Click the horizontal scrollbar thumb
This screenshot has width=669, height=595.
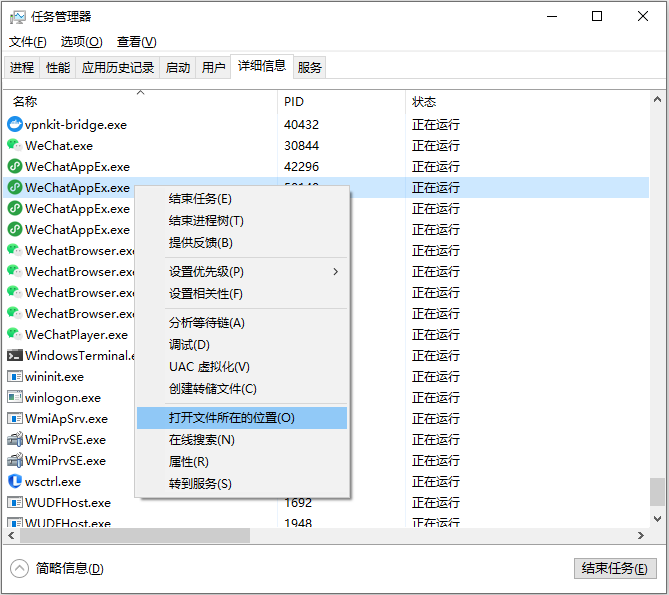point(135,535)
